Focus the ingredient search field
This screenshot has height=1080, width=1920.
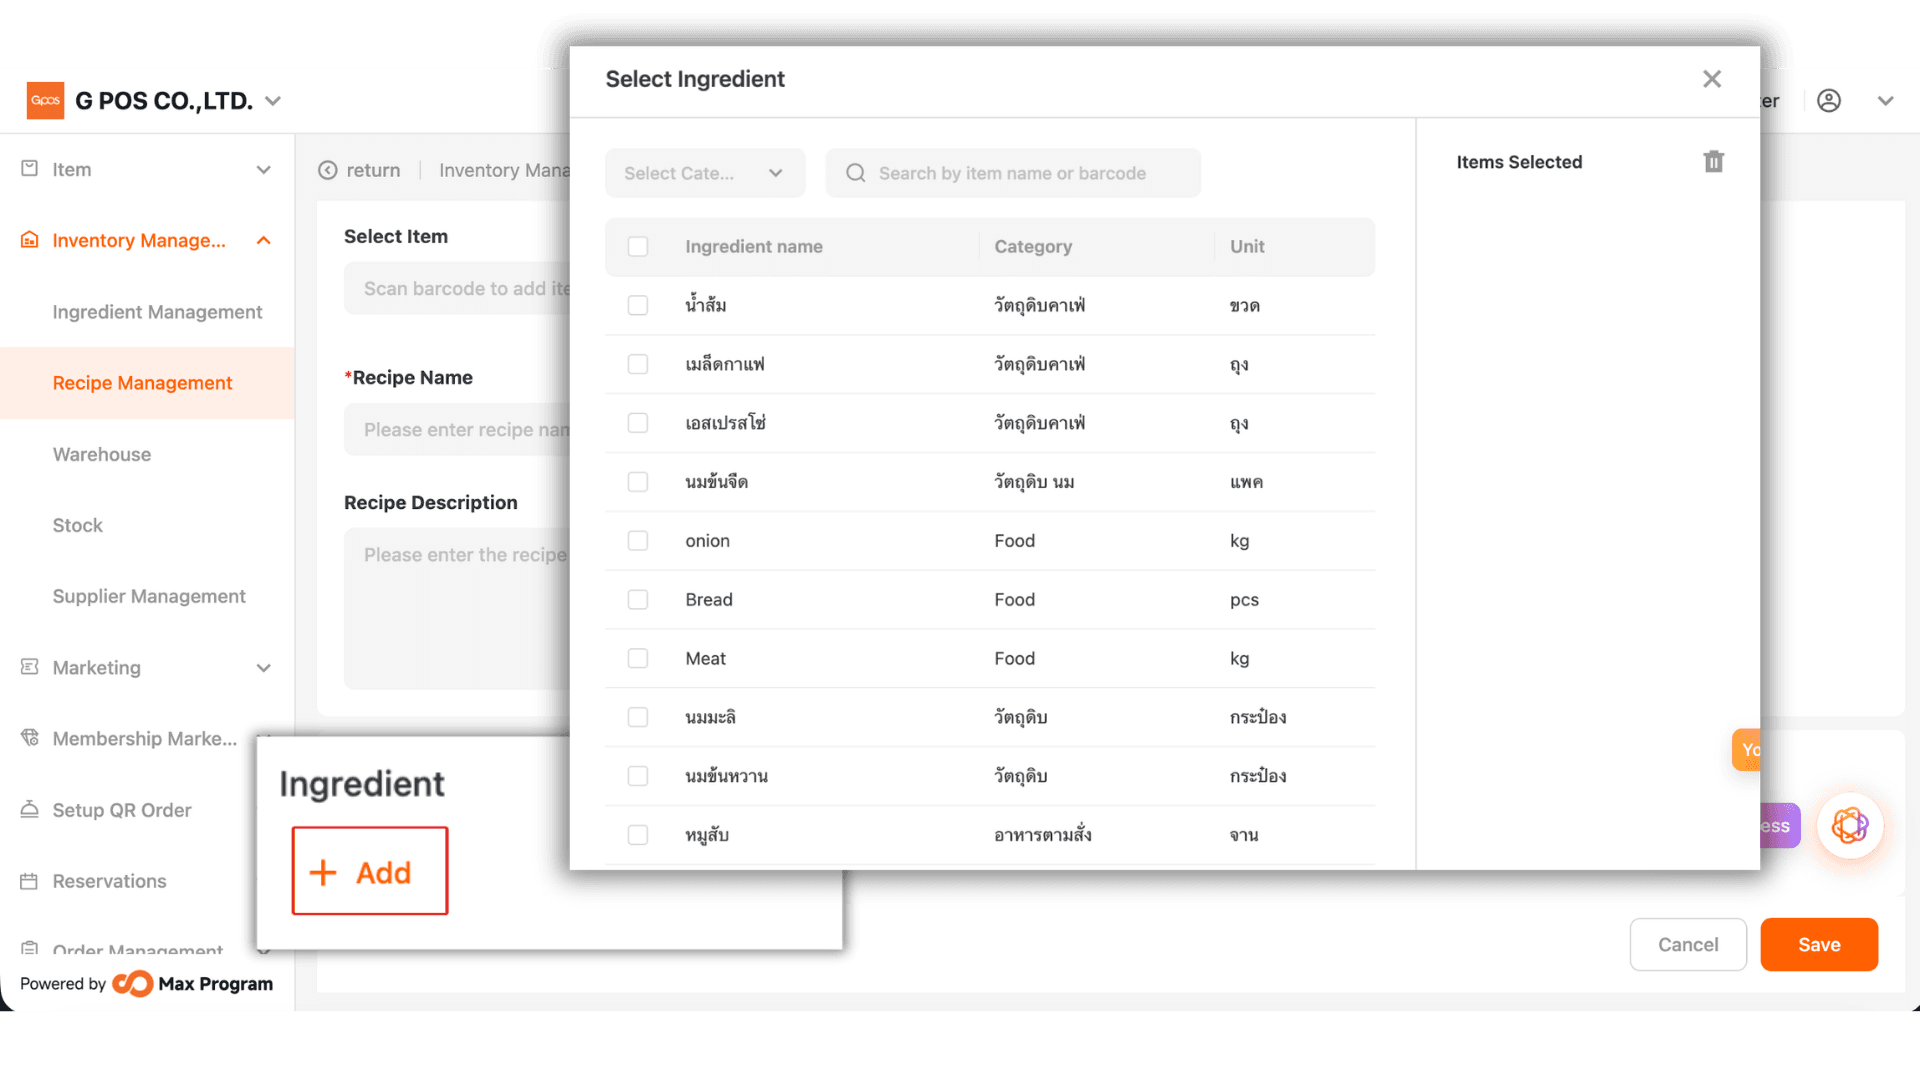pos(1013,173)
